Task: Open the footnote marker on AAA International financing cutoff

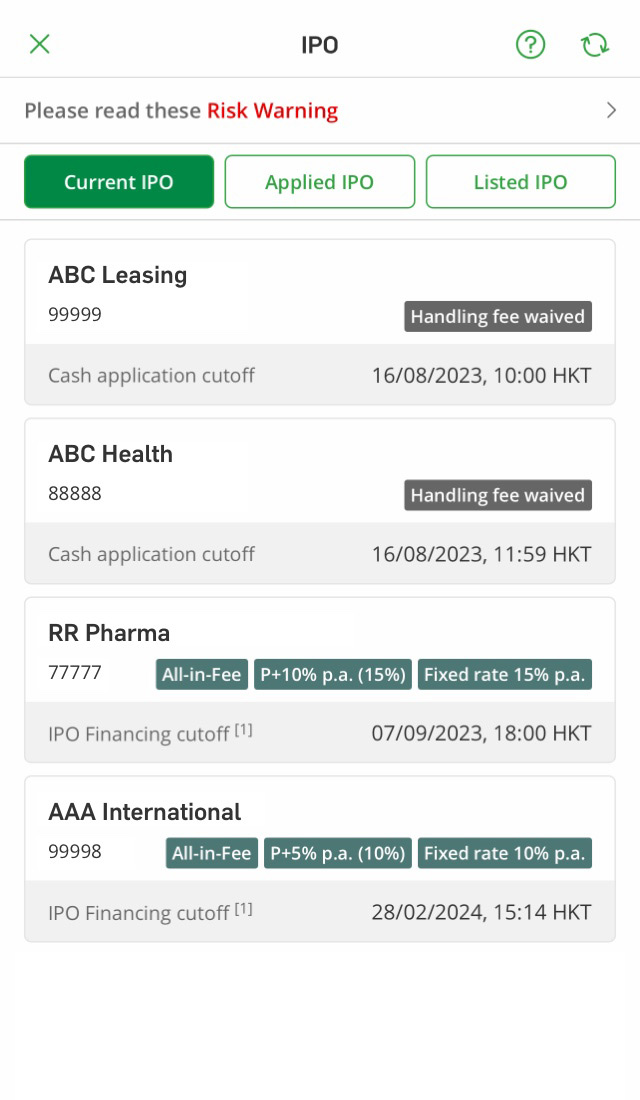Action: [242, 907]
